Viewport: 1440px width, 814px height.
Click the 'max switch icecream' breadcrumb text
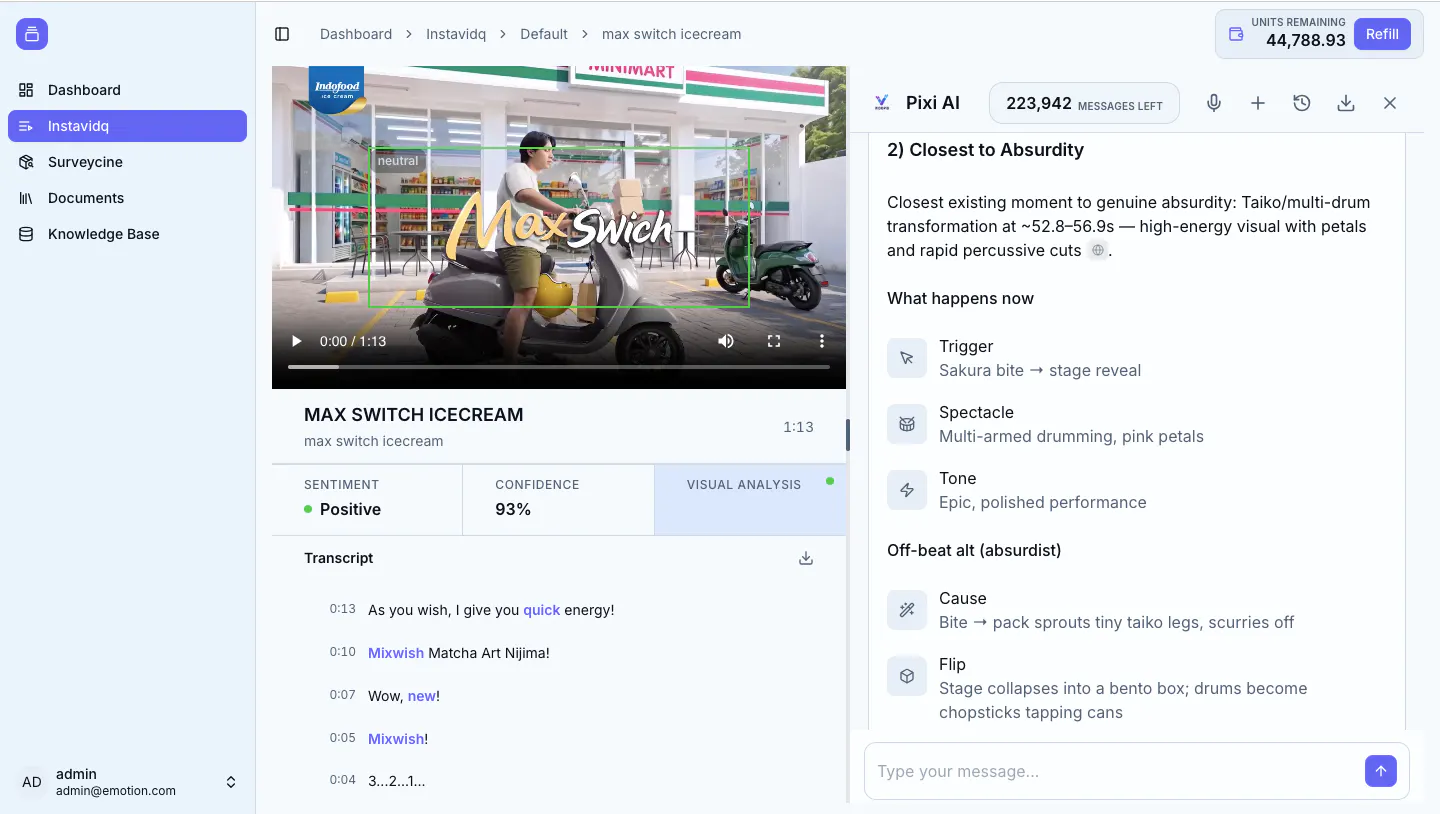click(x=671, y=34)
